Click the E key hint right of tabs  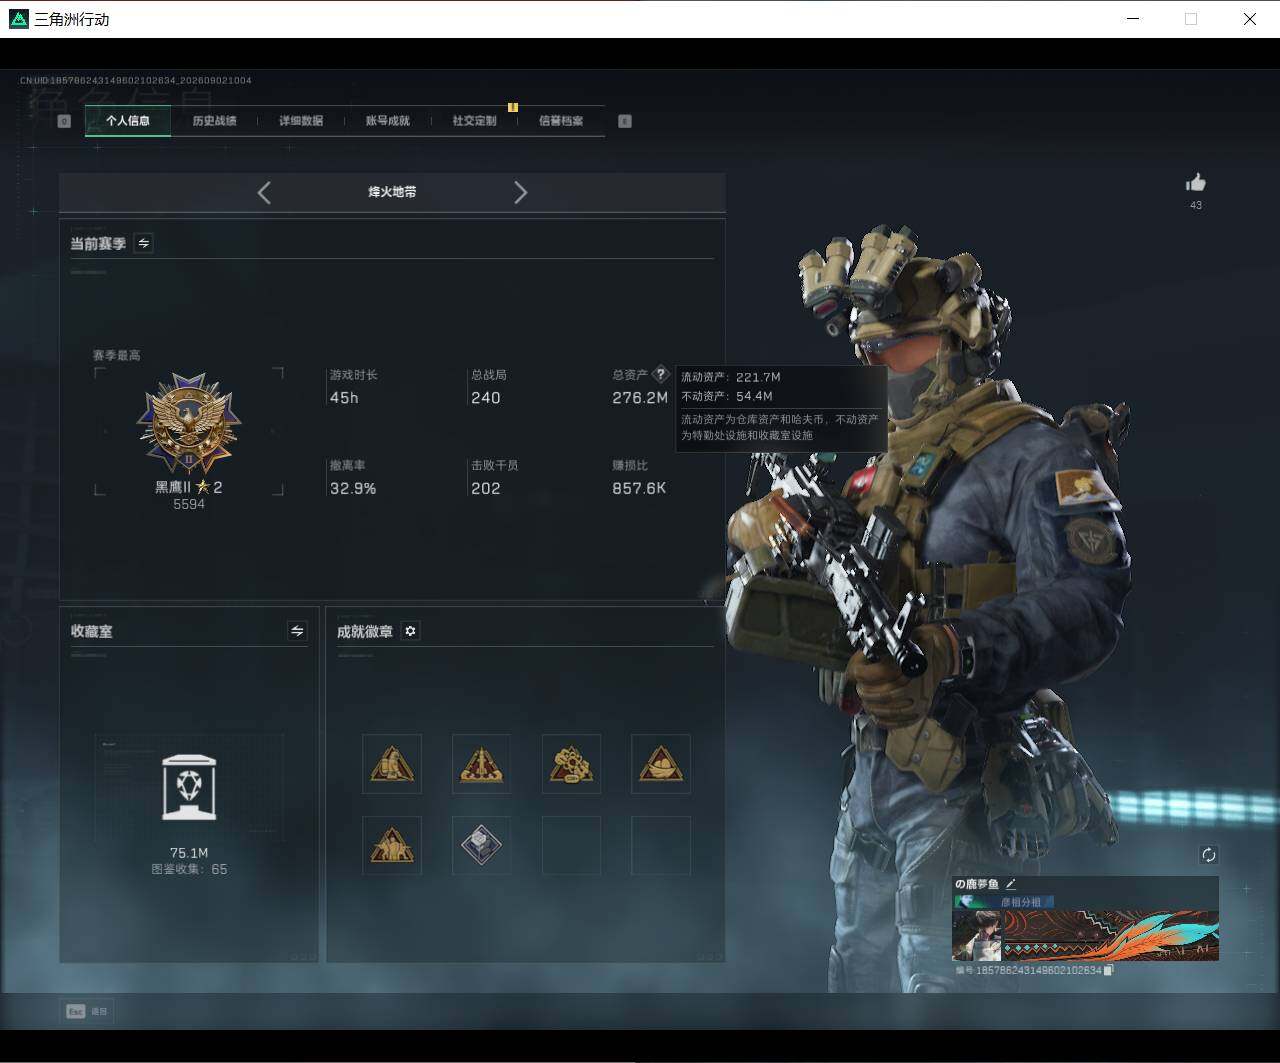point(625,121)
